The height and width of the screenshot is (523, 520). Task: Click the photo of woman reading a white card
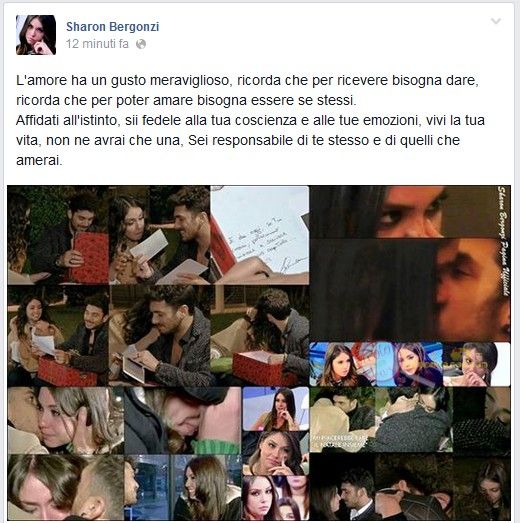(x=159, y=235)
